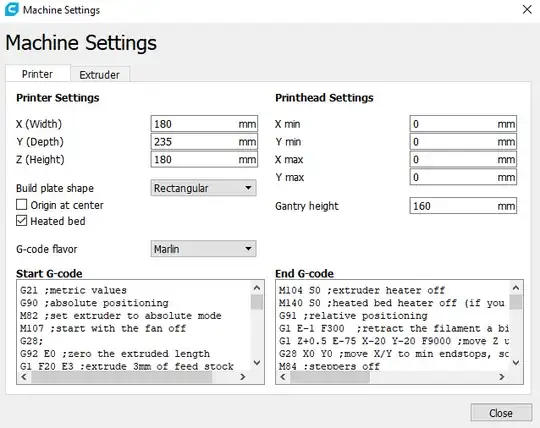Click Start G-code horizontal scrollbar thumb
This screenshot has height=428, width=540.
(x=122, y=377)
